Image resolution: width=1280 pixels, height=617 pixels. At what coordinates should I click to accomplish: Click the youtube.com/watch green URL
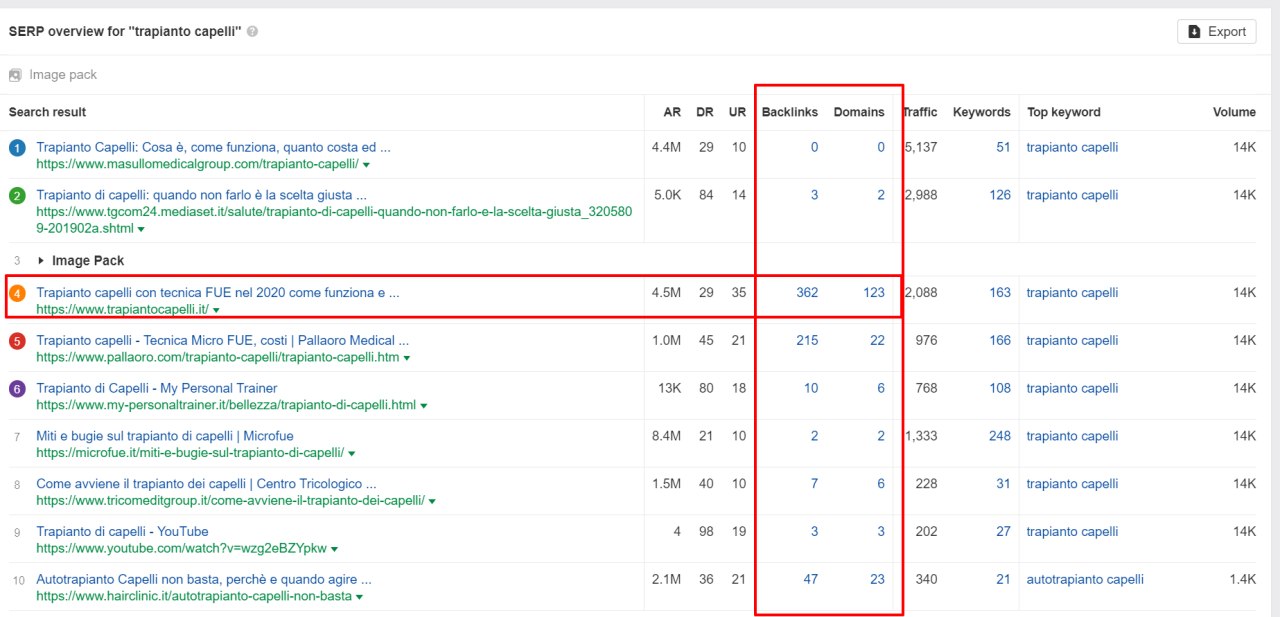(x=181, y=548)
